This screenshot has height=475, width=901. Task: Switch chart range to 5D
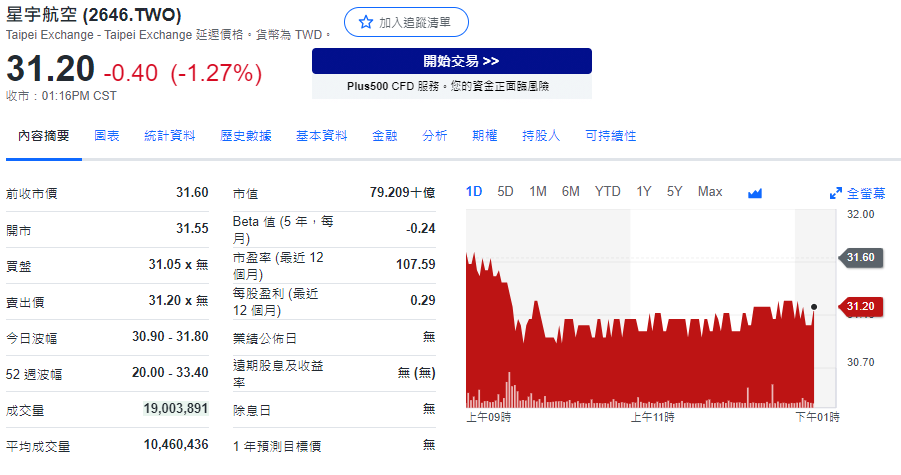click(x=505, y=192)
